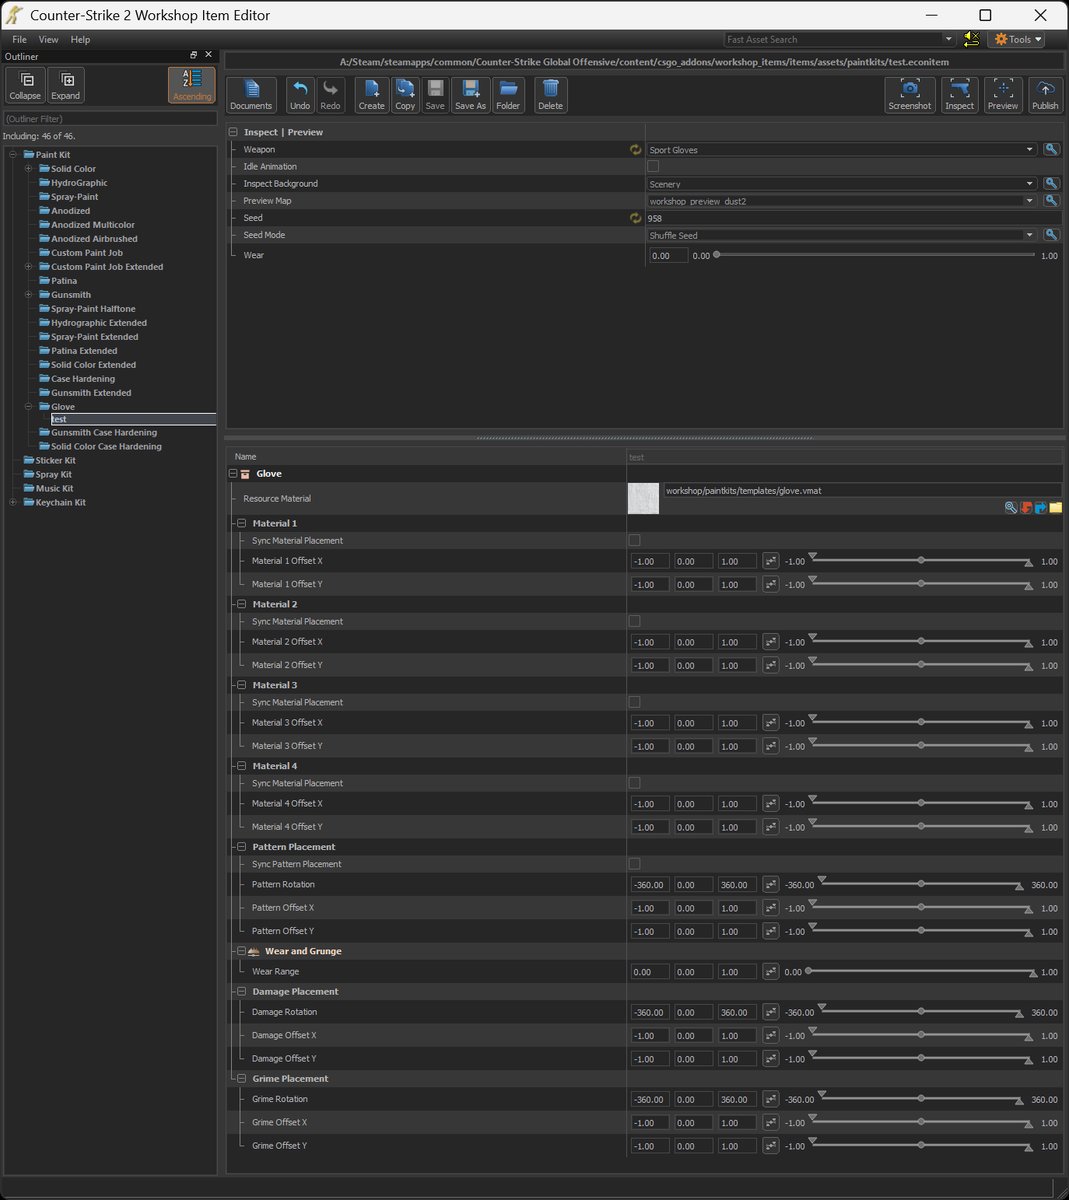Select the Music Kit tree item

pos(54,489)
